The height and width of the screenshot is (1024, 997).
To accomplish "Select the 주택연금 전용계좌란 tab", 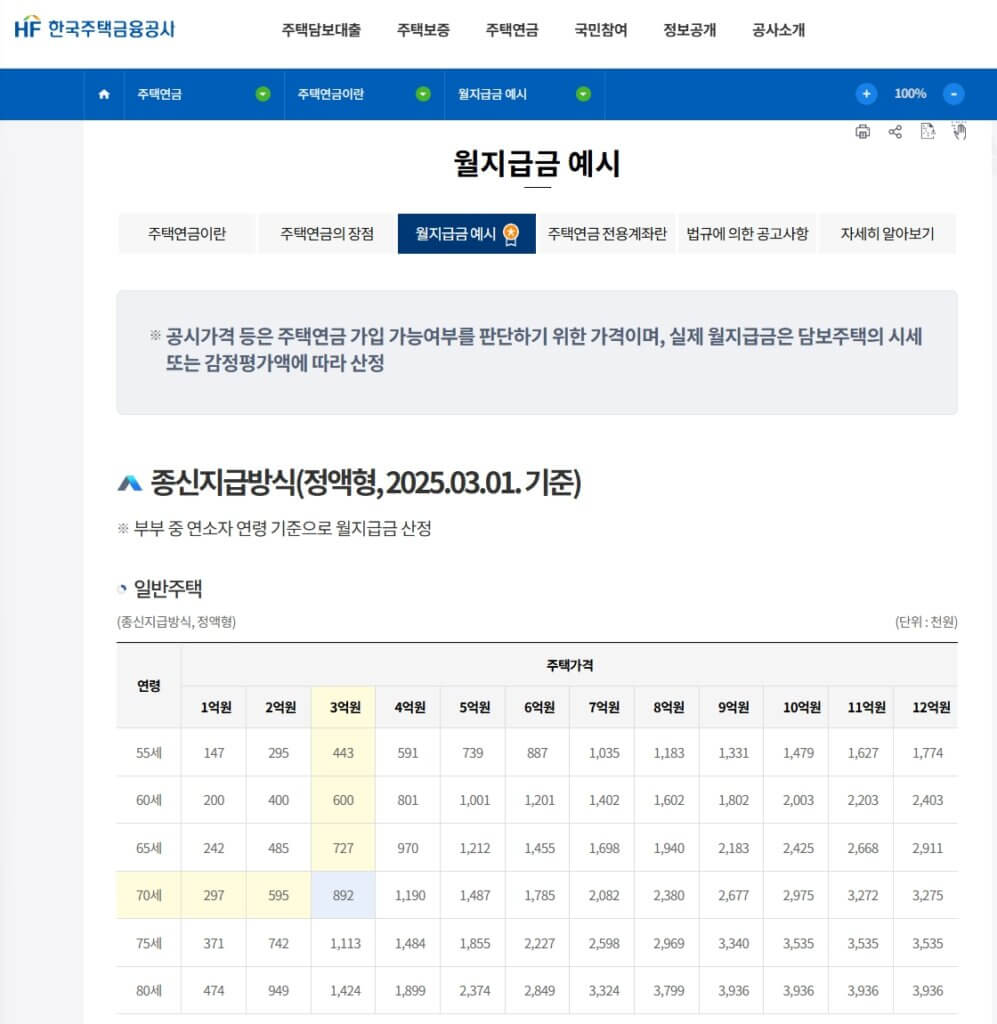I will [608, 233].
